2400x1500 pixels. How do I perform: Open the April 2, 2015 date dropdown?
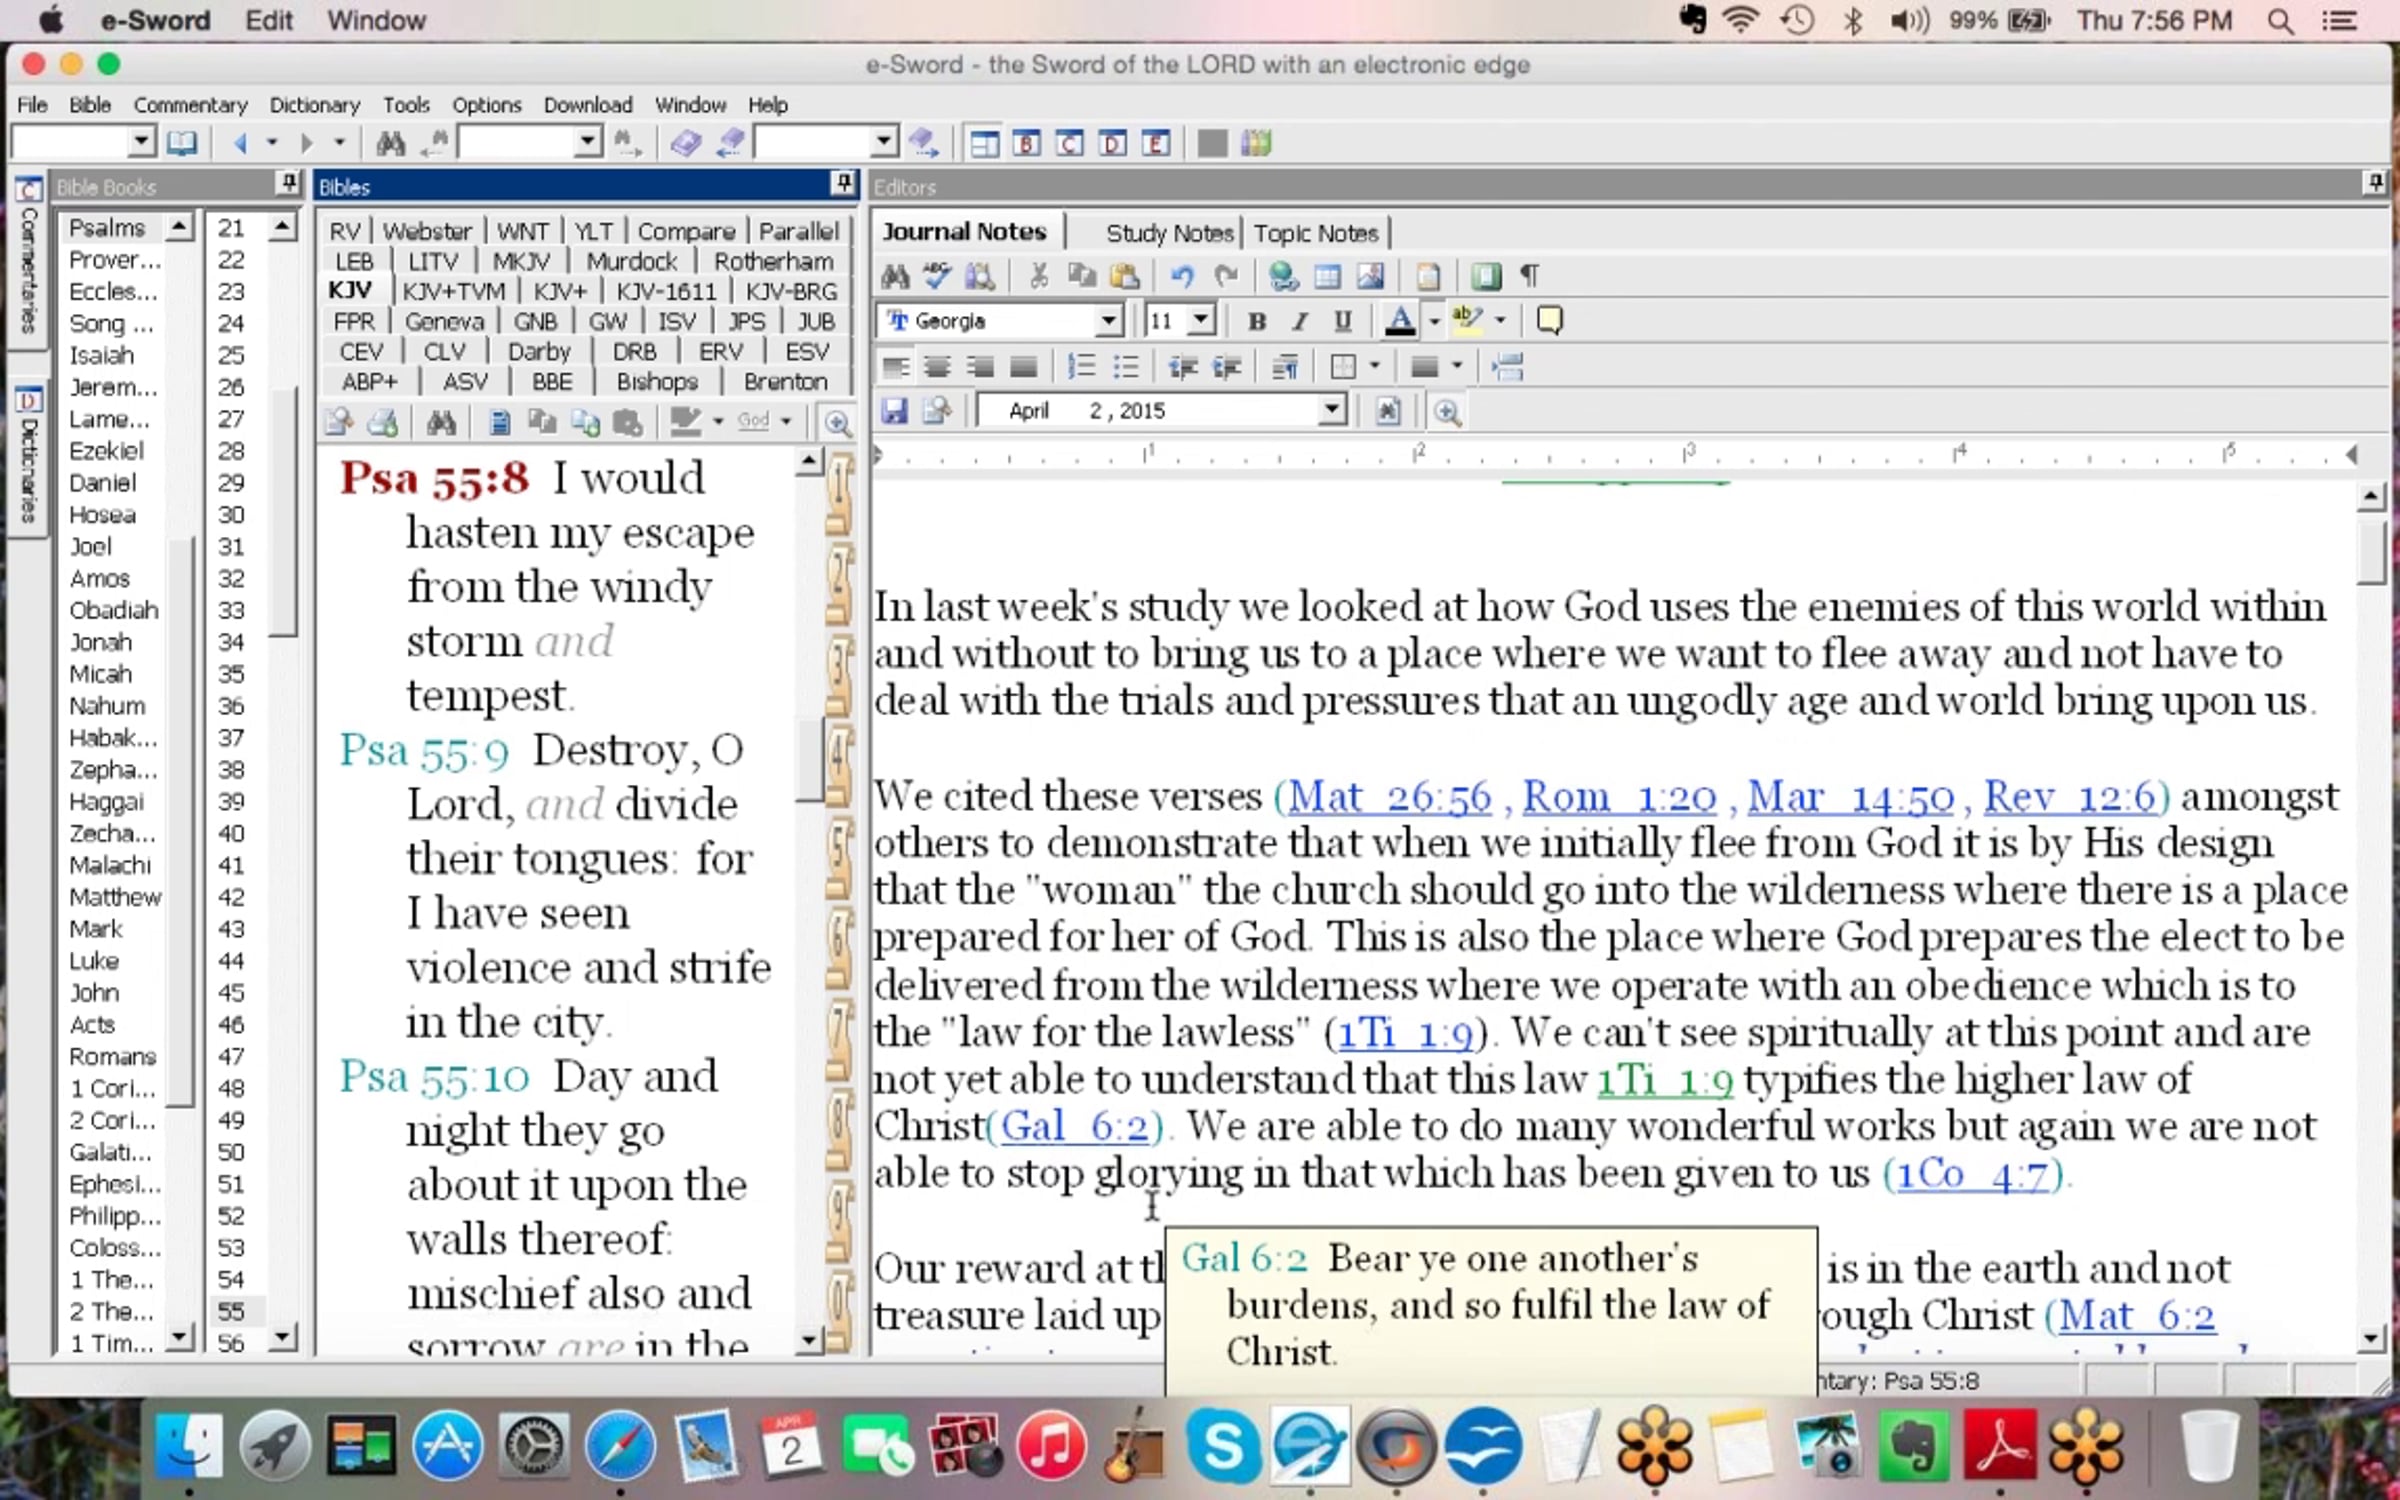coord(1331,410)
